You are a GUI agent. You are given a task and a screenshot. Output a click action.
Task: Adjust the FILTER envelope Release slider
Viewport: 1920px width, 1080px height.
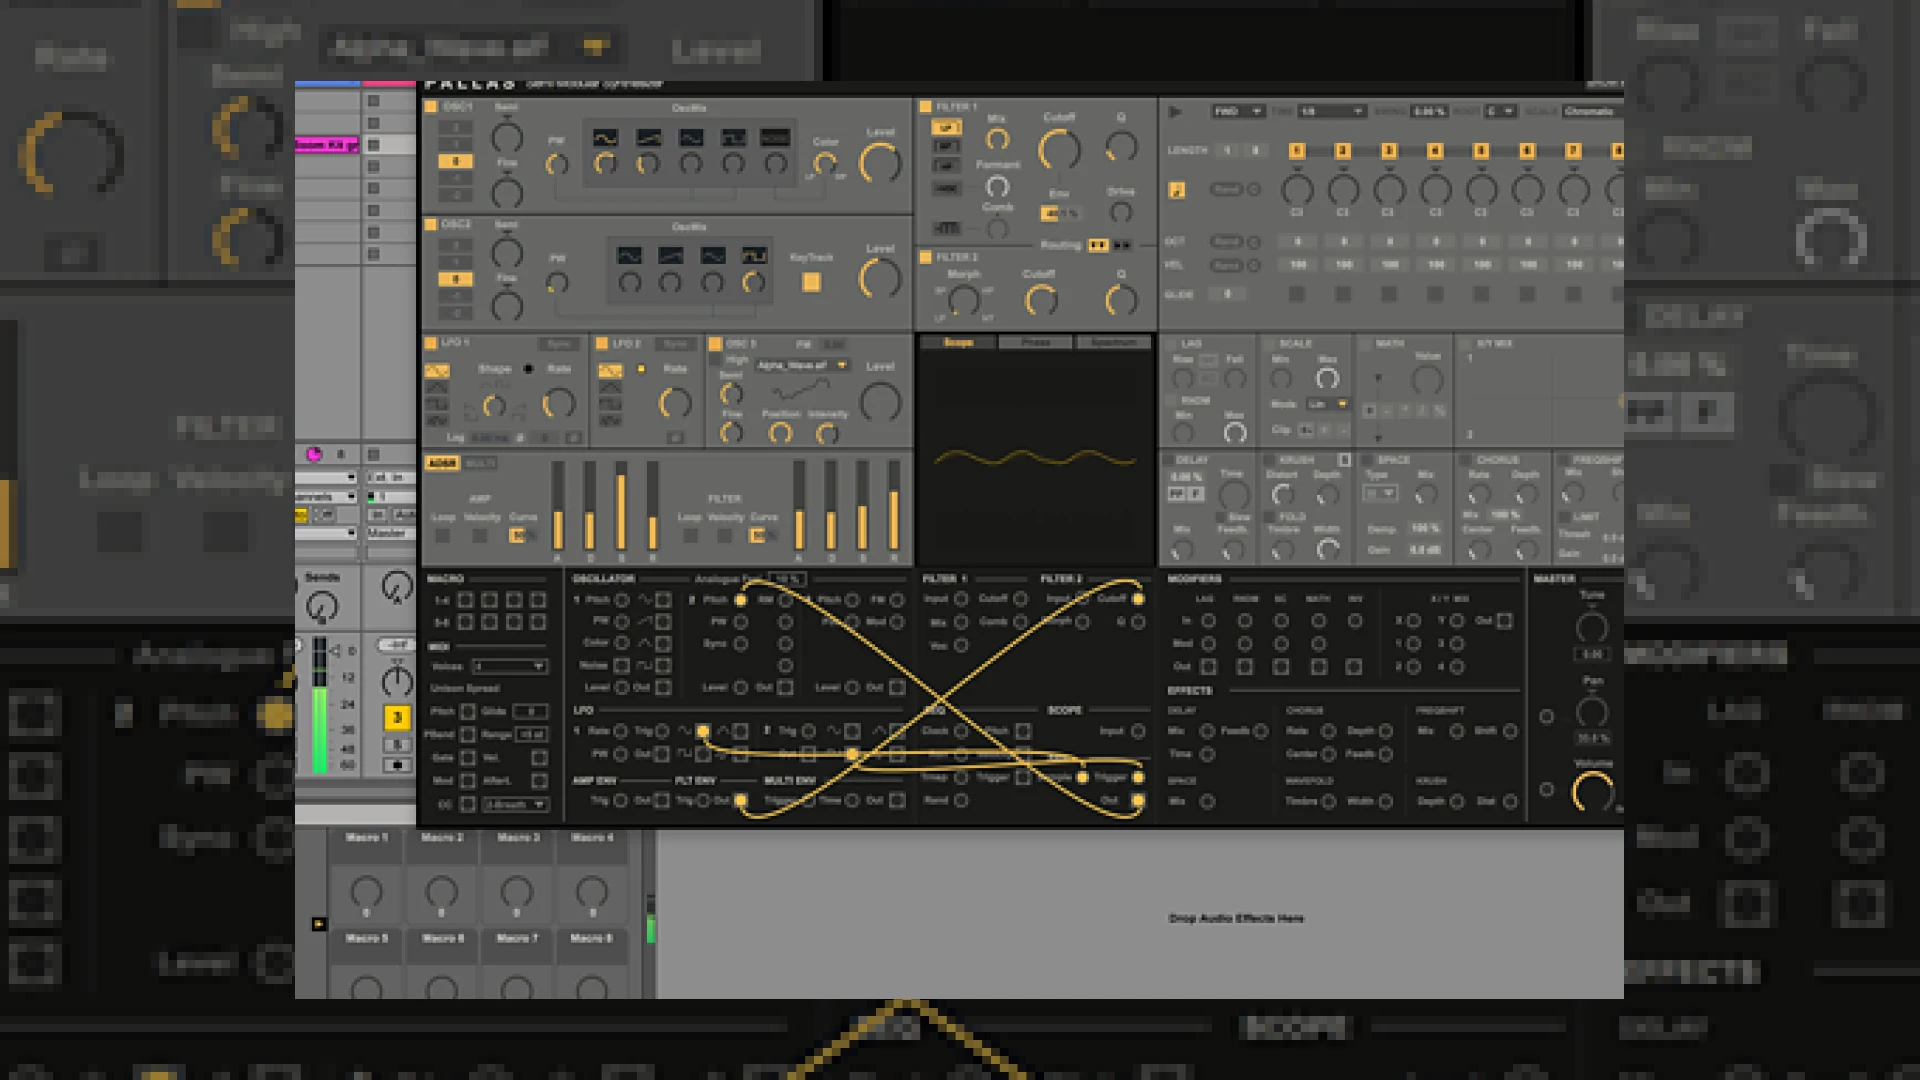[894, 505]
